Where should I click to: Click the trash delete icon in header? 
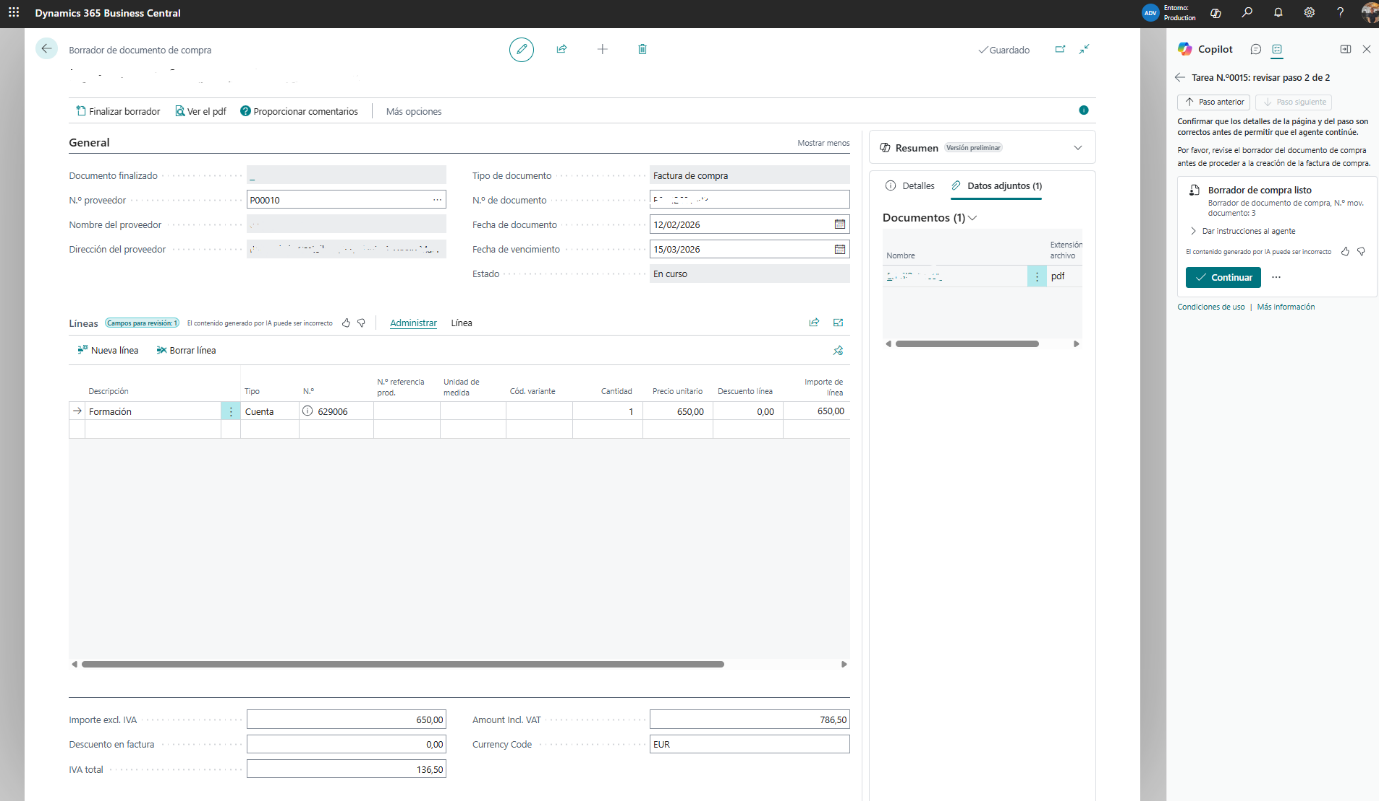point(642,49)
